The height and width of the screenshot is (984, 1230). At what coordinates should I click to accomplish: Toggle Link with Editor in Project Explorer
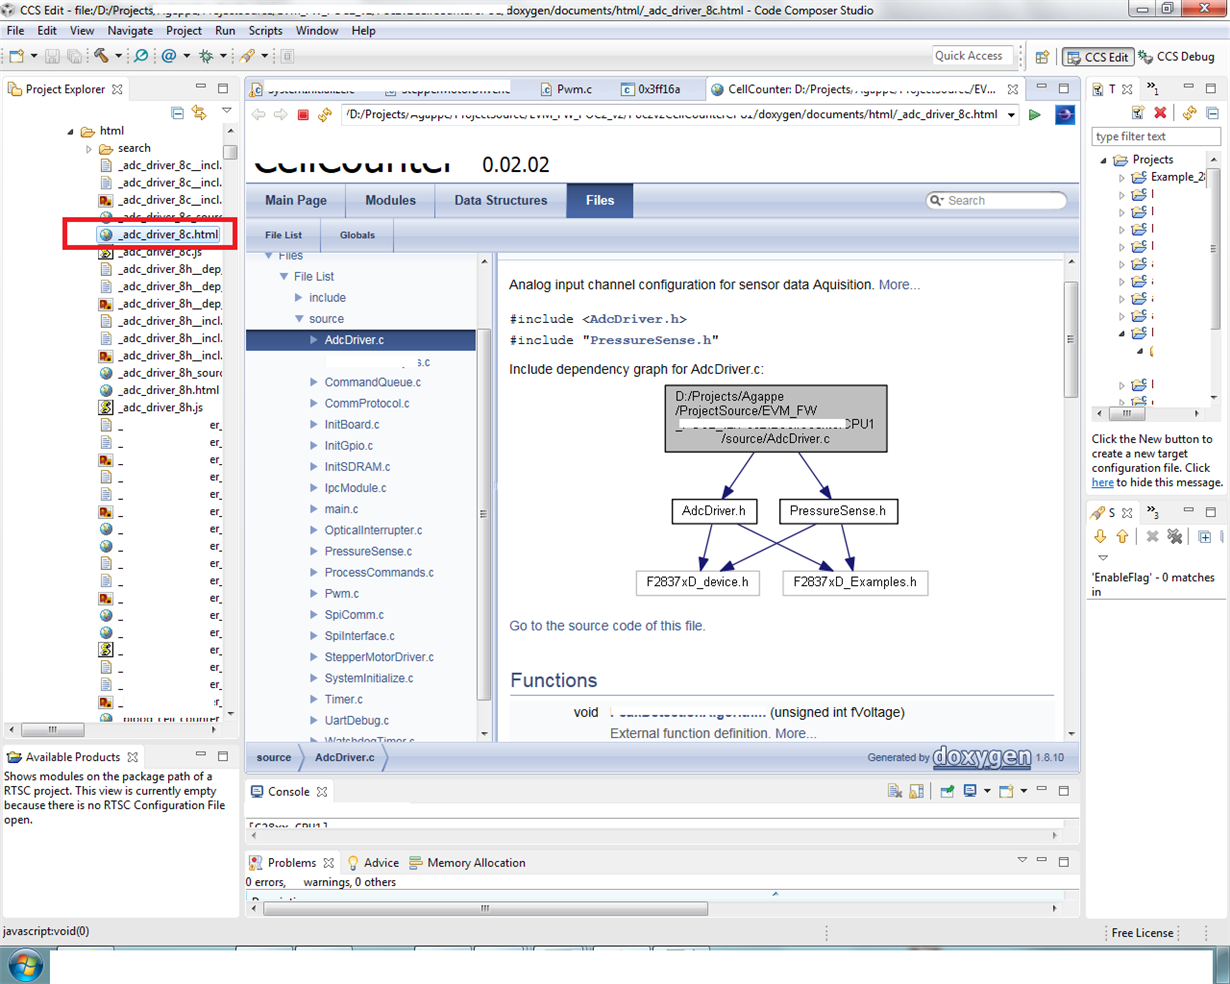(x=199, y=113)
